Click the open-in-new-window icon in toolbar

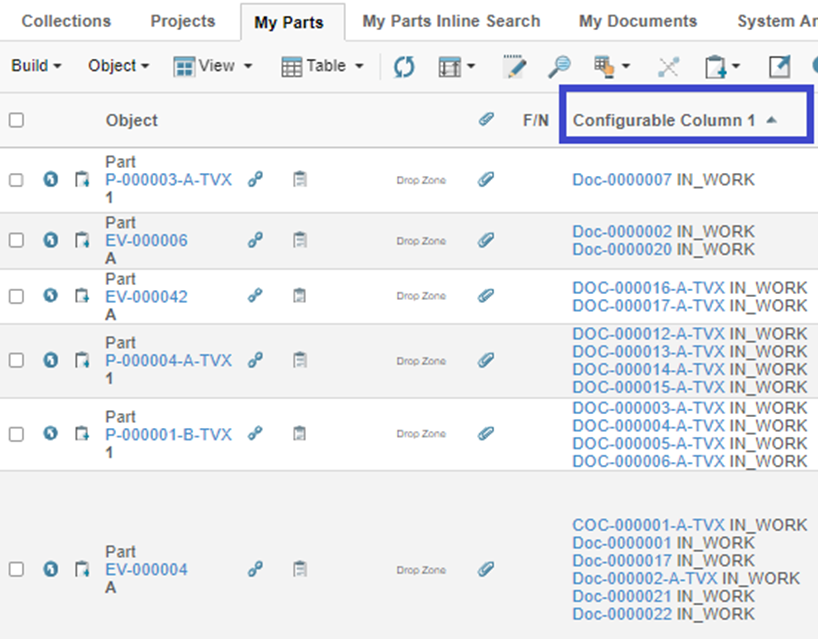(779, 67)
